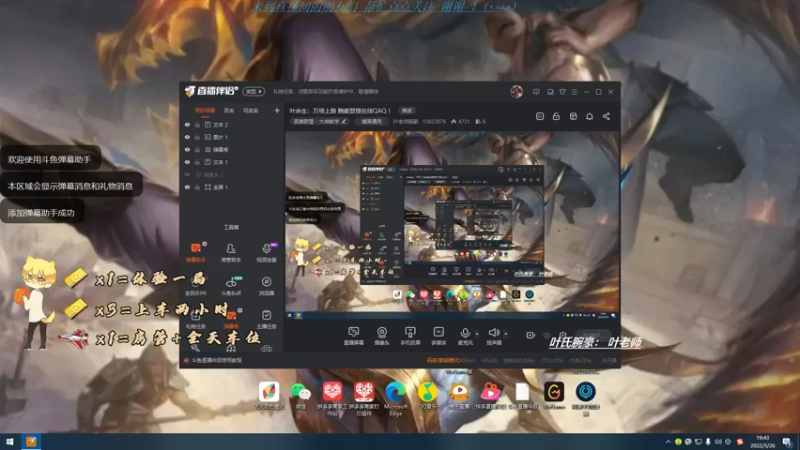The width and height of the screenshot is (800, 450).
Task: Open 微信 WeChat desktop shortcut
Action: 301,395
